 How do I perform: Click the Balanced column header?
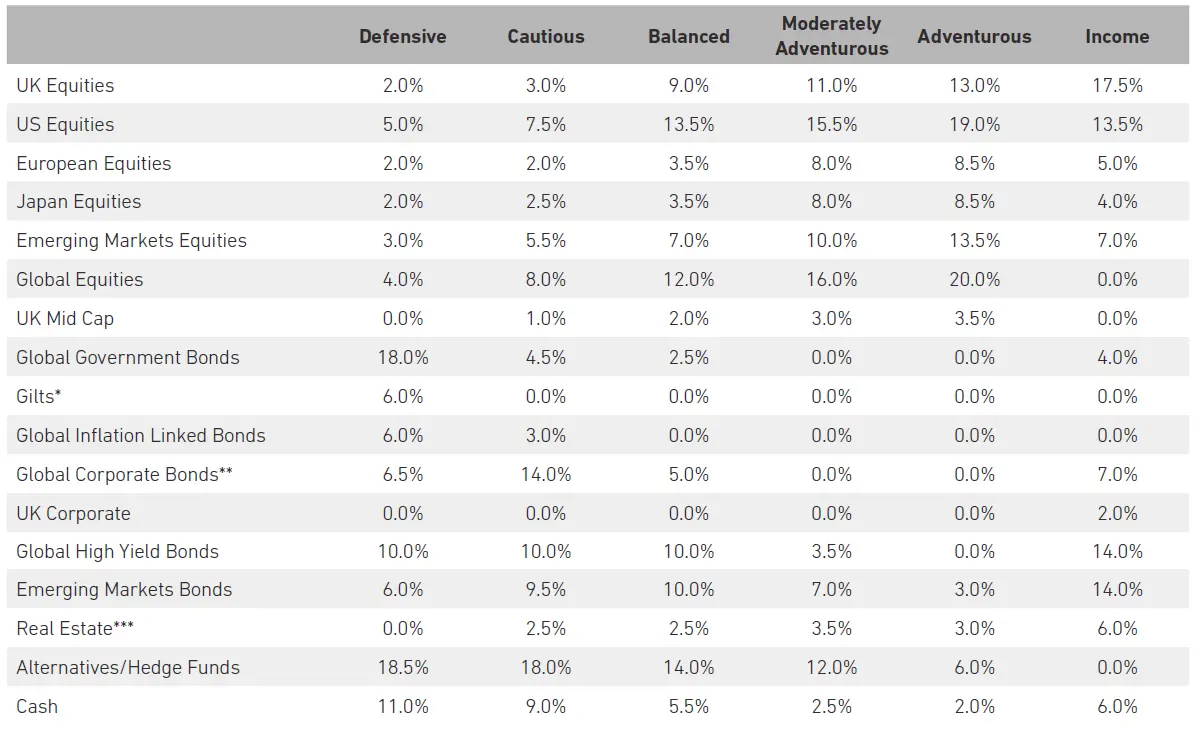coord(688,36)
